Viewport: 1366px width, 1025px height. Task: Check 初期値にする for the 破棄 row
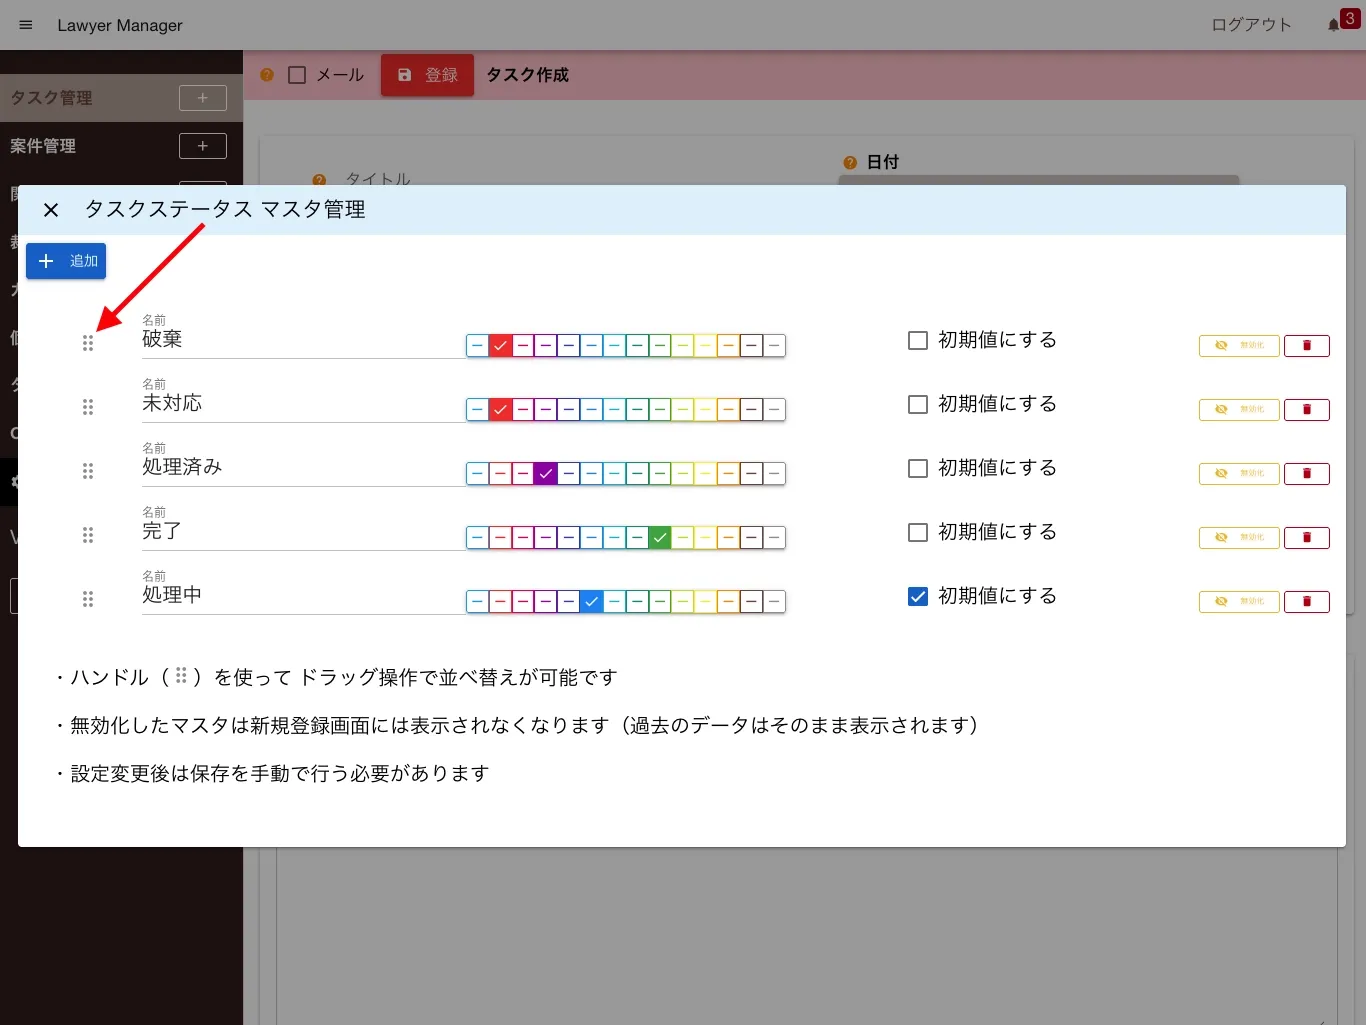(918, 340)
